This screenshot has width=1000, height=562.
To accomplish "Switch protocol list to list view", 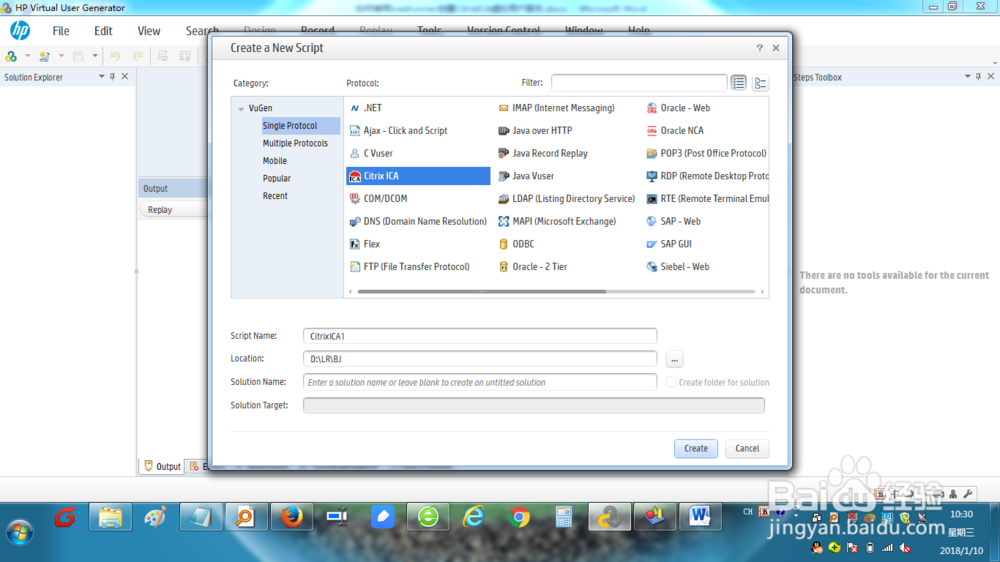I will (739, 83).
